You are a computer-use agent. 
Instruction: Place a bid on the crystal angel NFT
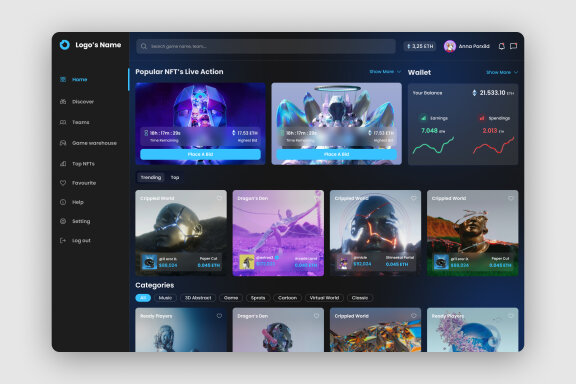pyautogui.click(x=336, y=154)
